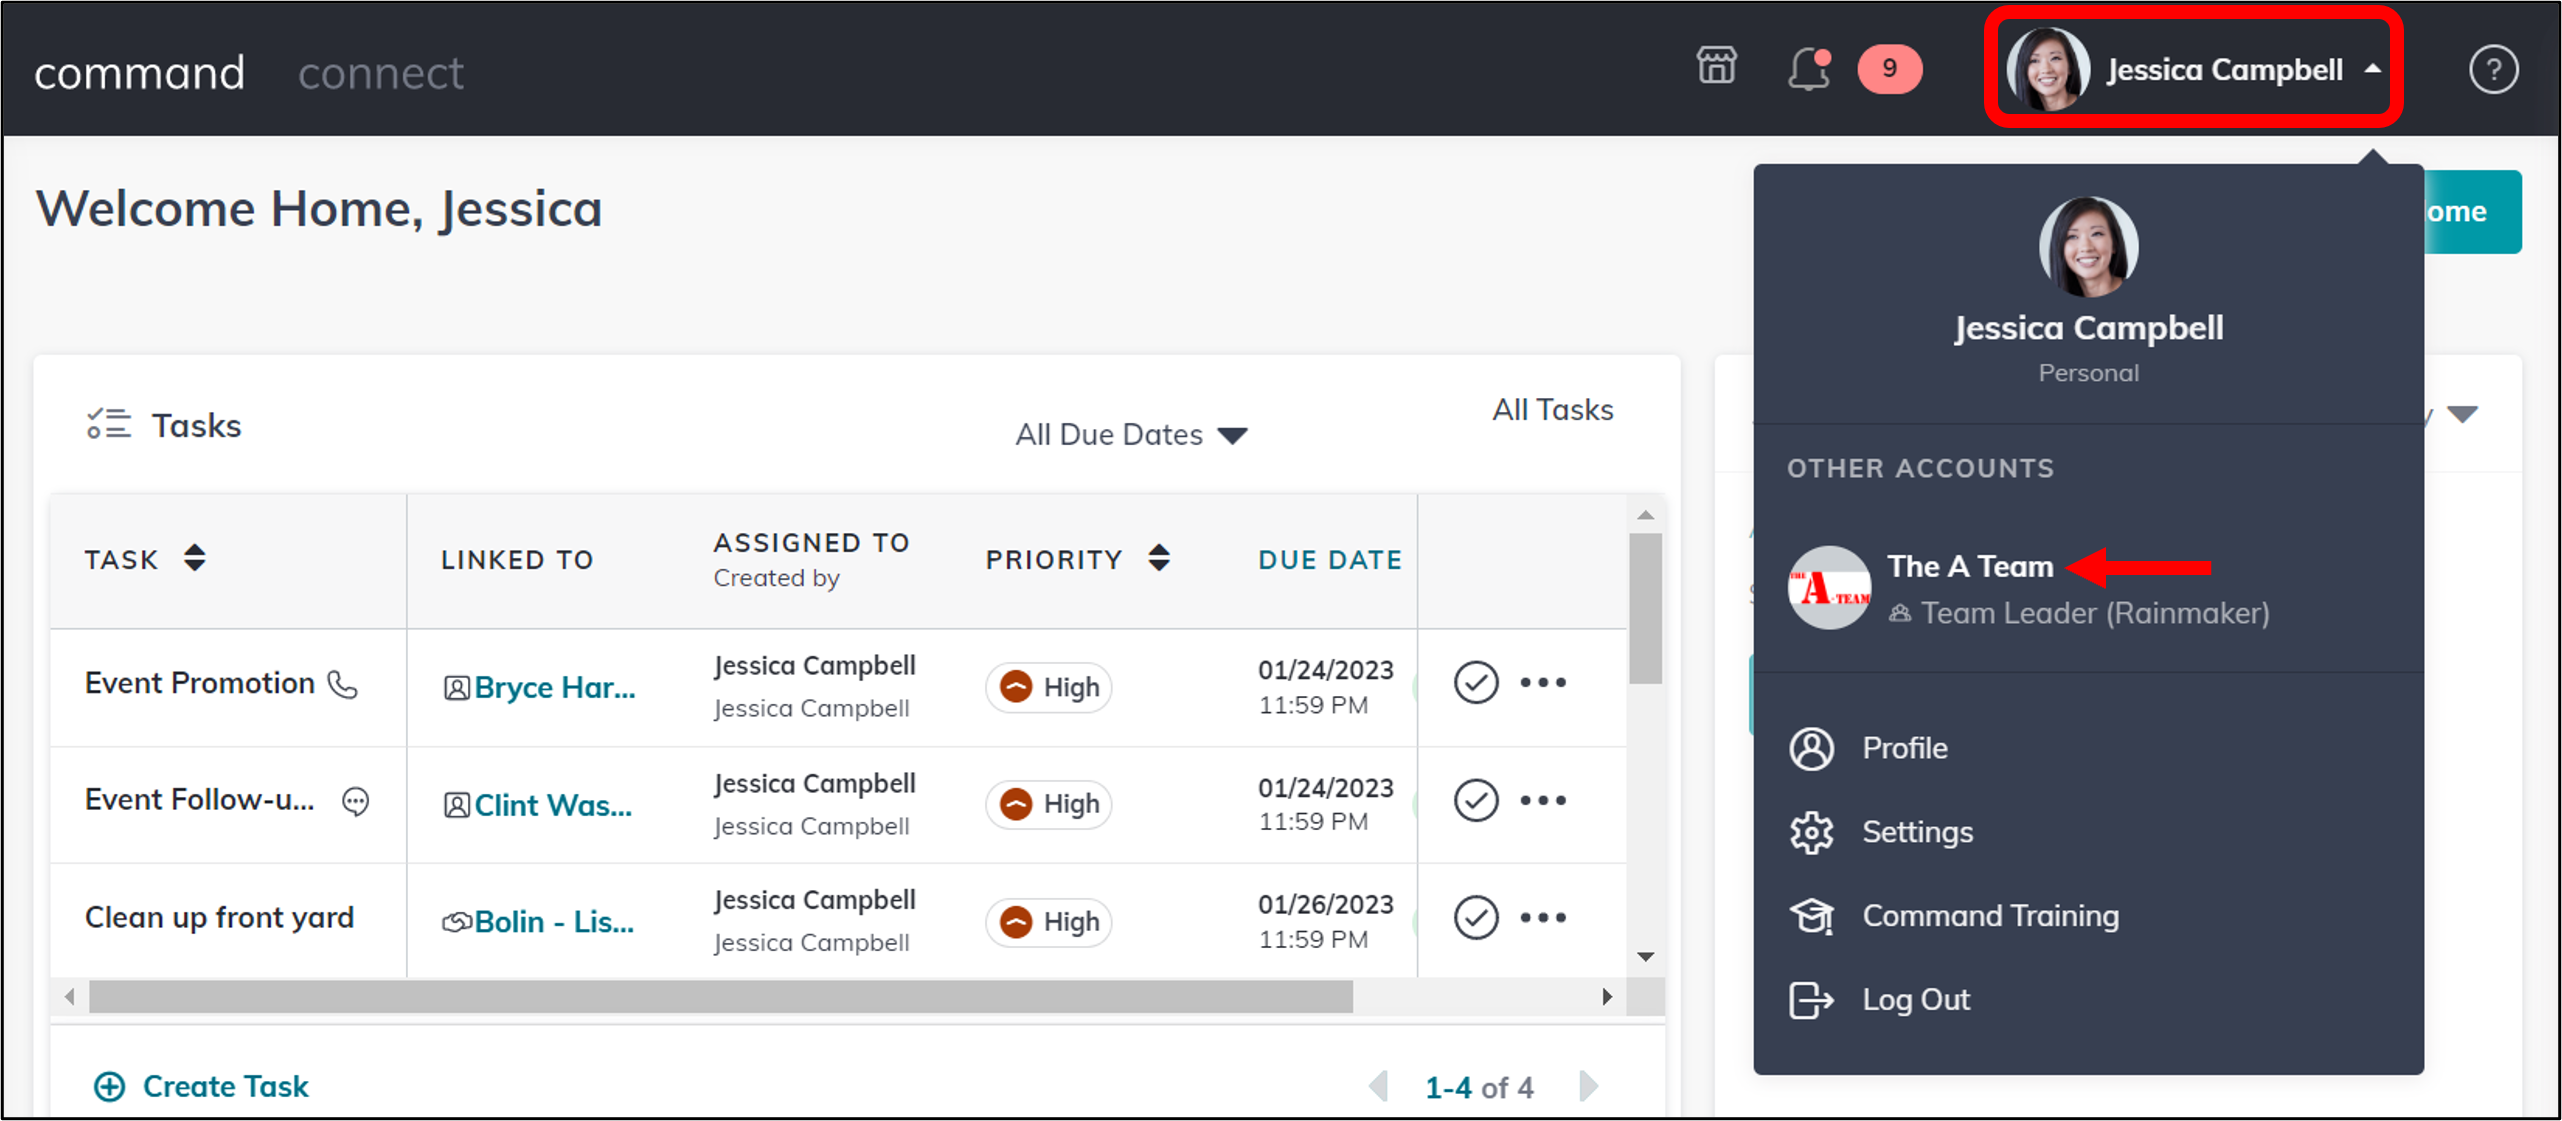Select Log Out from the account menu

click(1915, 999)
